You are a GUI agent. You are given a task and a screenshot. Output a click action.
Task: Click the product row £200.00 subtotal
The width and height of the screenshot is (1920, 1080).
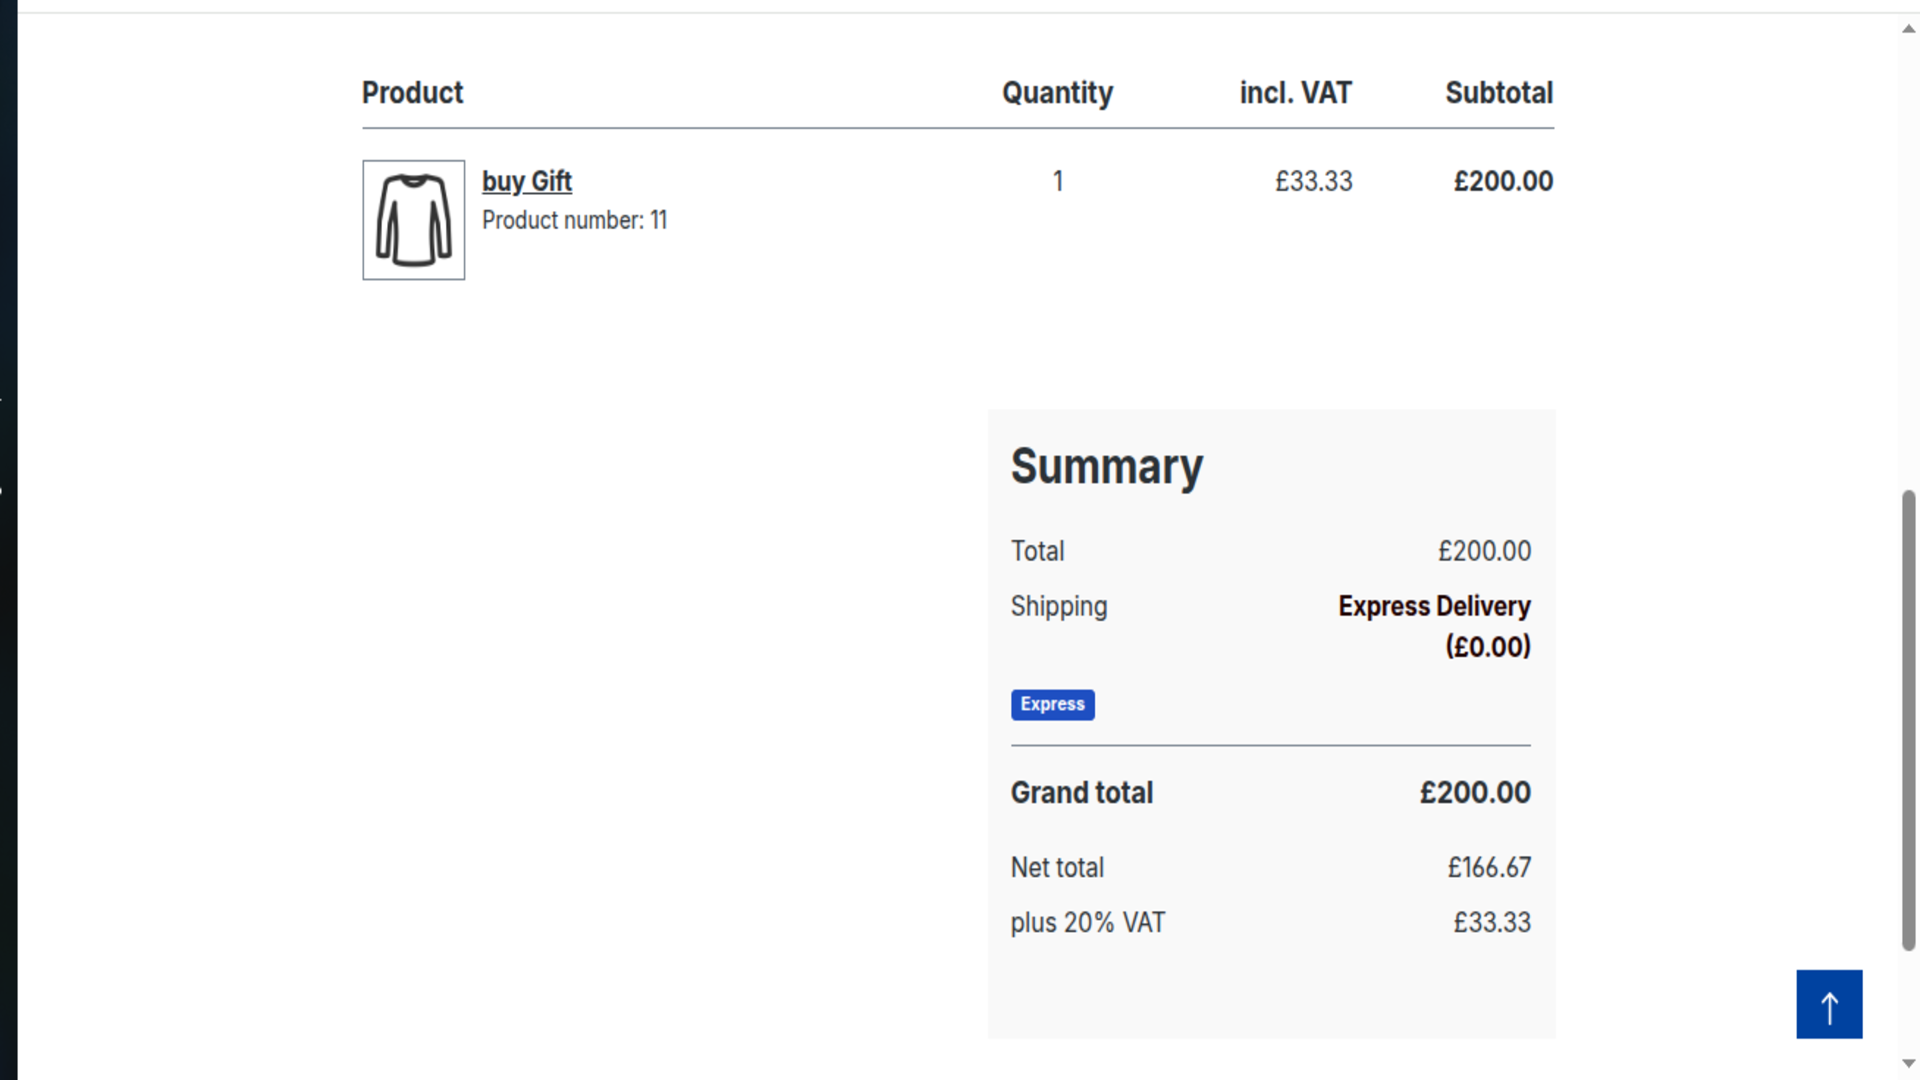[1503, 181]
